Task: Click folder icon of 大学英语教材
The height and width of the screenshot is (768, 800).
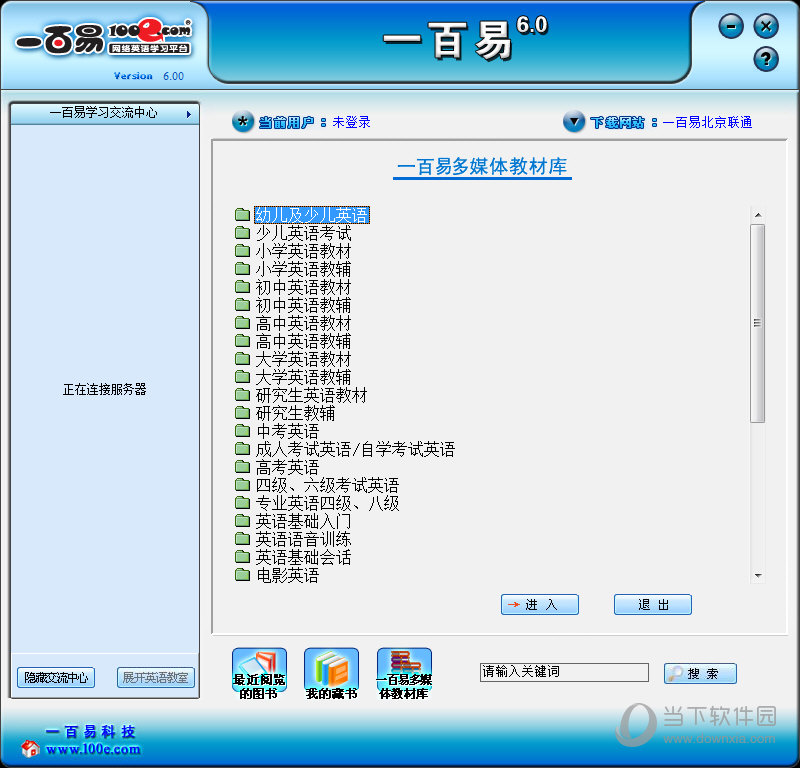Action: [242, 359]
